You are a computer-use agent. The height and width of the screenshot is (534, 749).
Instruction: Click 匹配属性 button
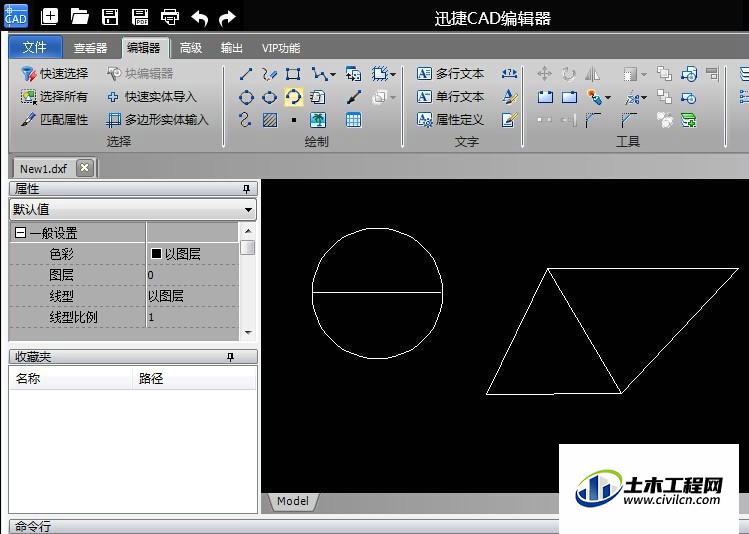pos(54,120)
